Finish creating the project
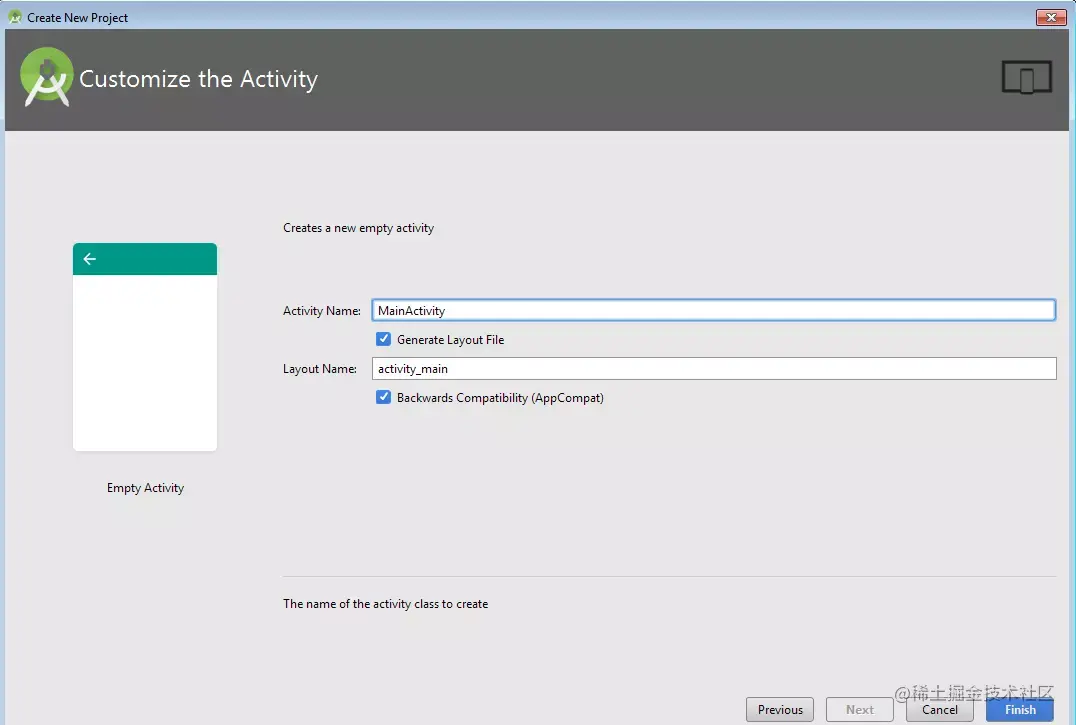The height and width of the screenshot is (725, 1076). [1020, 709]
